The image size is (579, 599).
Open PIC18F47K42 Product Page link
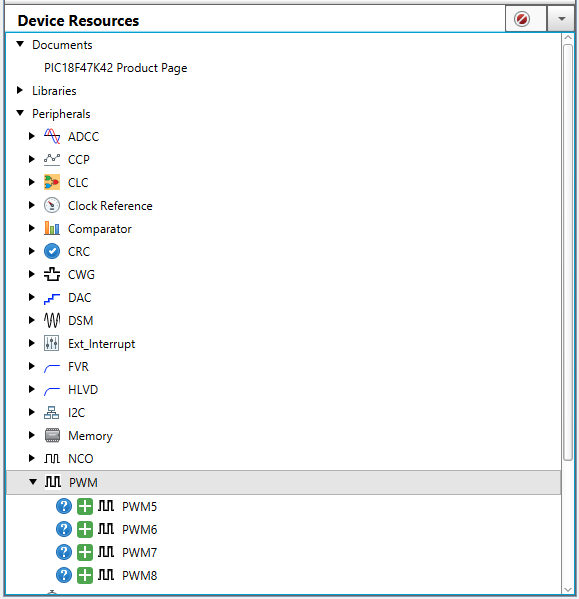[x=116, y=68]
